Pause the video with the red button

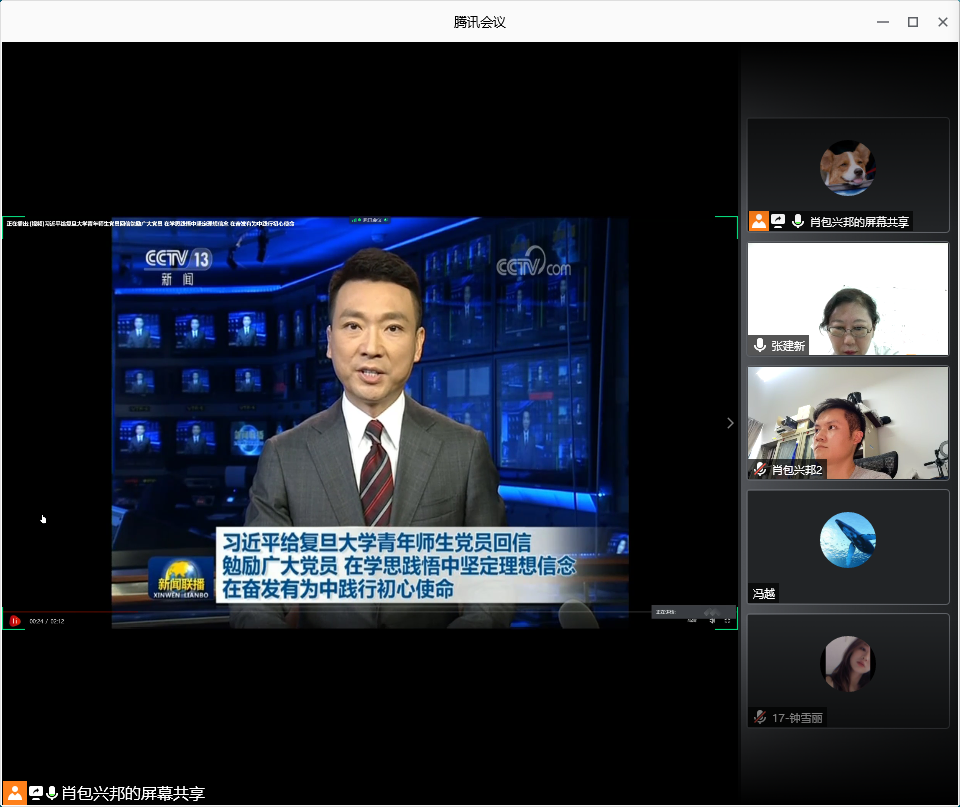click(15, 621)
